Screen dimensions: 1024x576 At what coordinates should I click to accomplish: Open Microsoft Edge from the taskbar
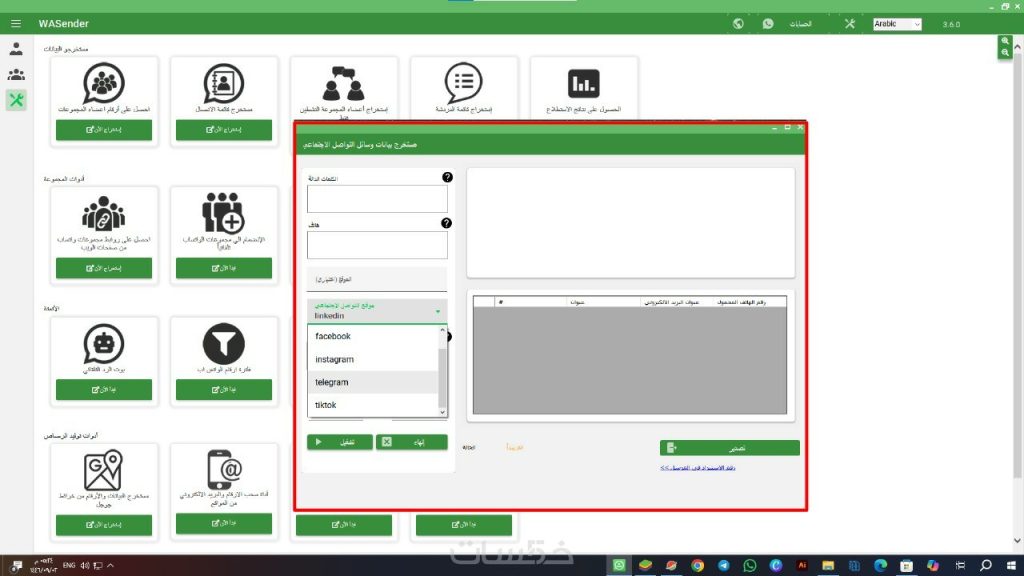880,566
